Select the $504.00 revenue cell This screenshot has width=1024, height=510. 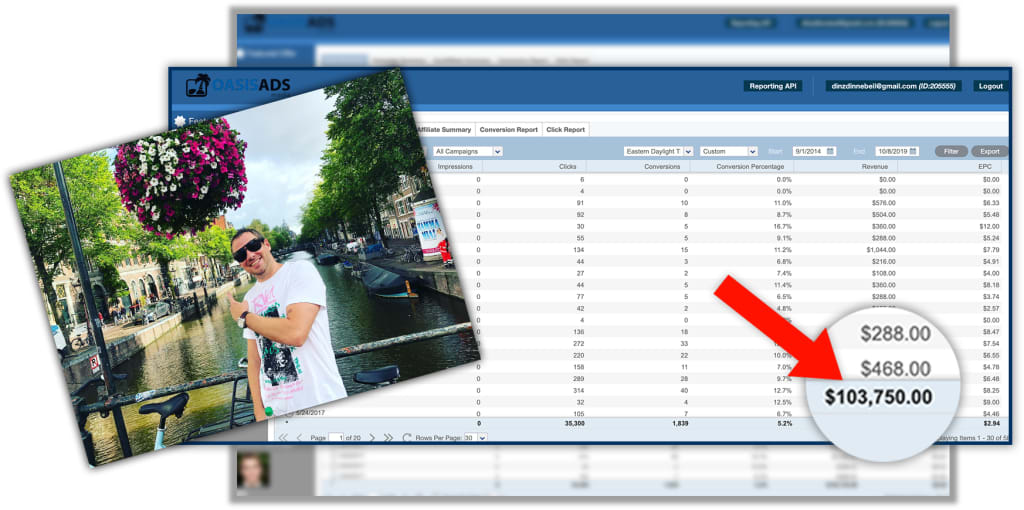(x=883, y=215)
